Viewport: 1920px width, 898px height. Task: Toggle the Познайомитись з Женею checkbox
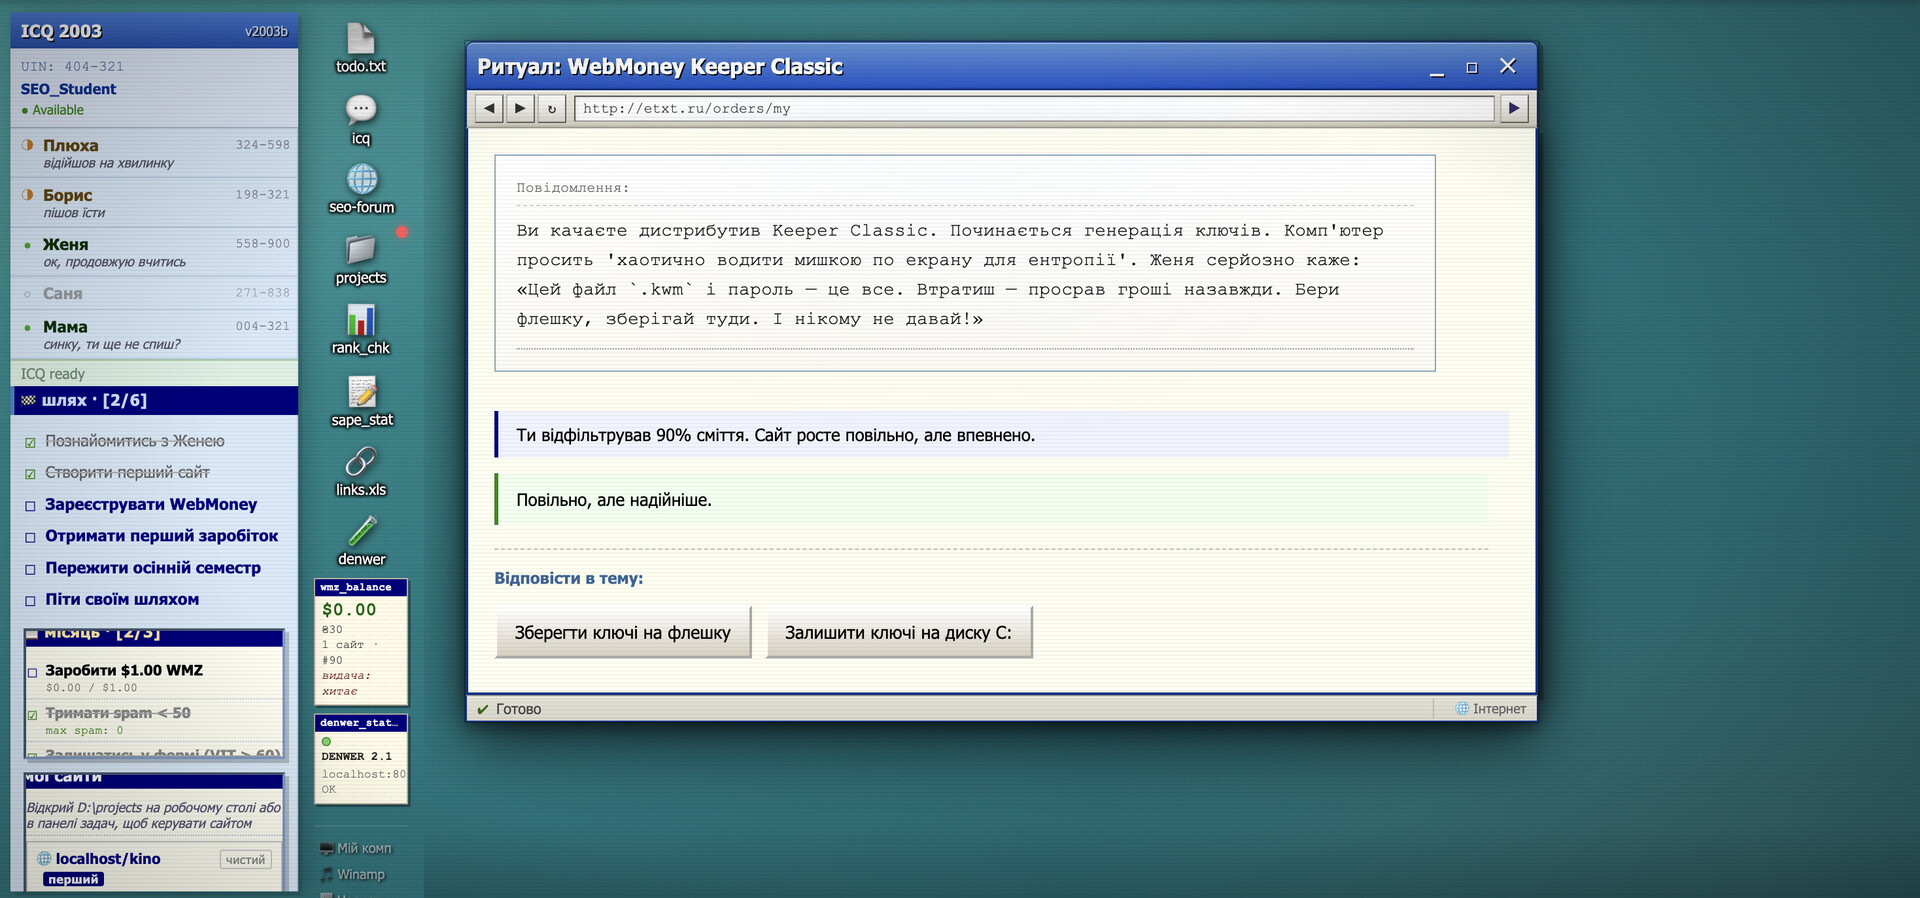30,442
